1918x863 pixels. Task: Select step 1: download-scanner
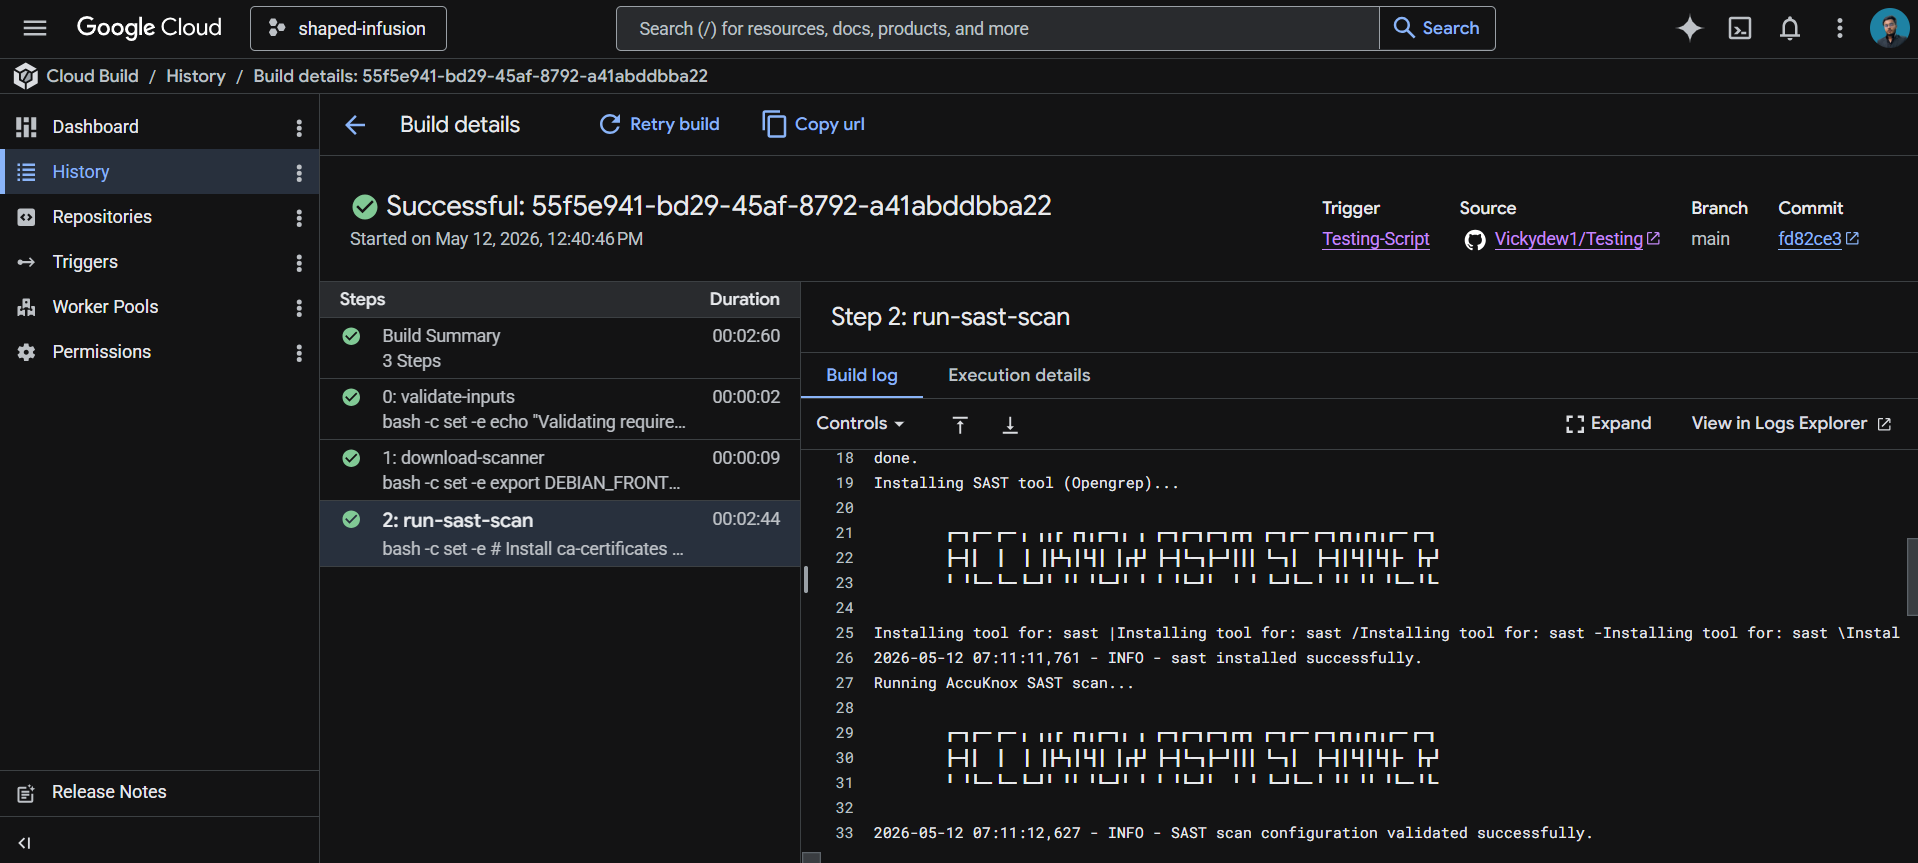(x=560, y=470)
